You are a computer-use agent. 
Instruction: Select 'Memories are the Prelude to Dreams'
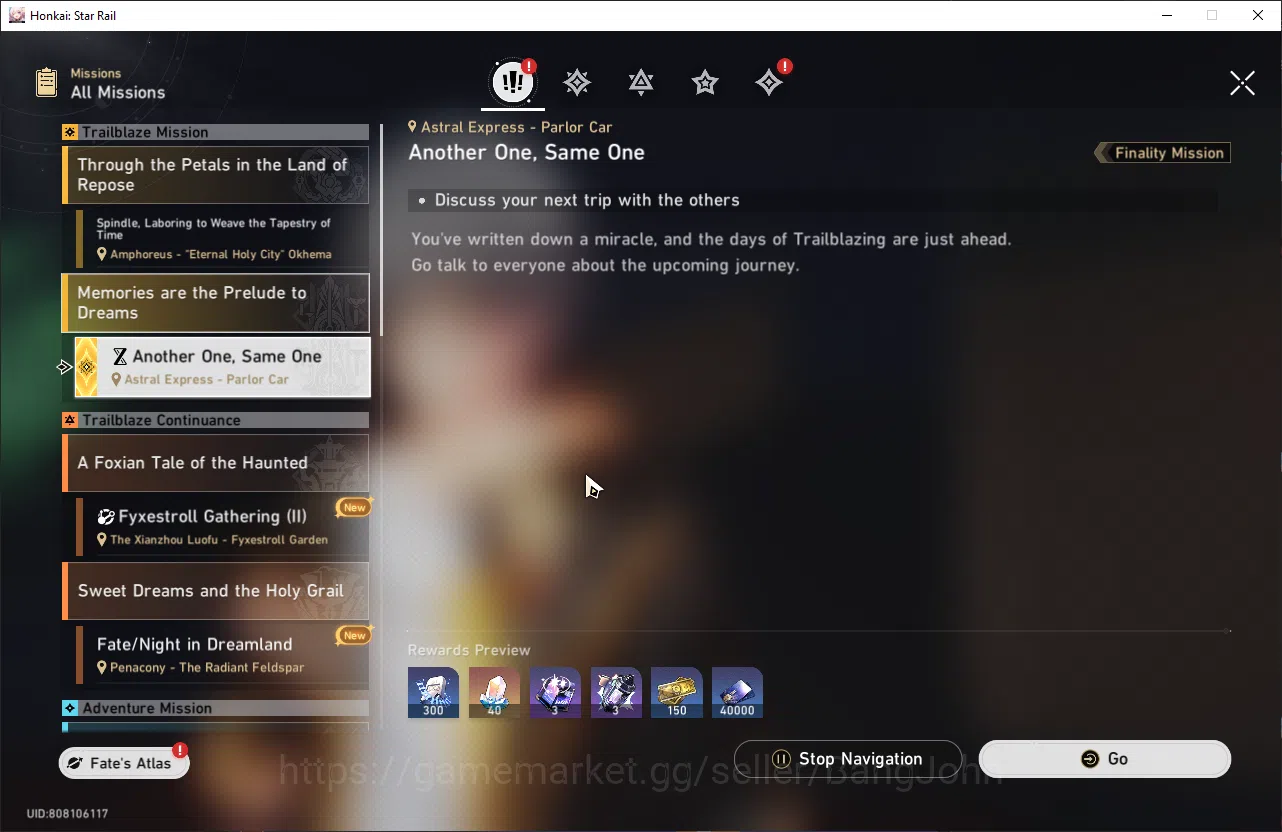pyautogui.click(x=215, y=303)
